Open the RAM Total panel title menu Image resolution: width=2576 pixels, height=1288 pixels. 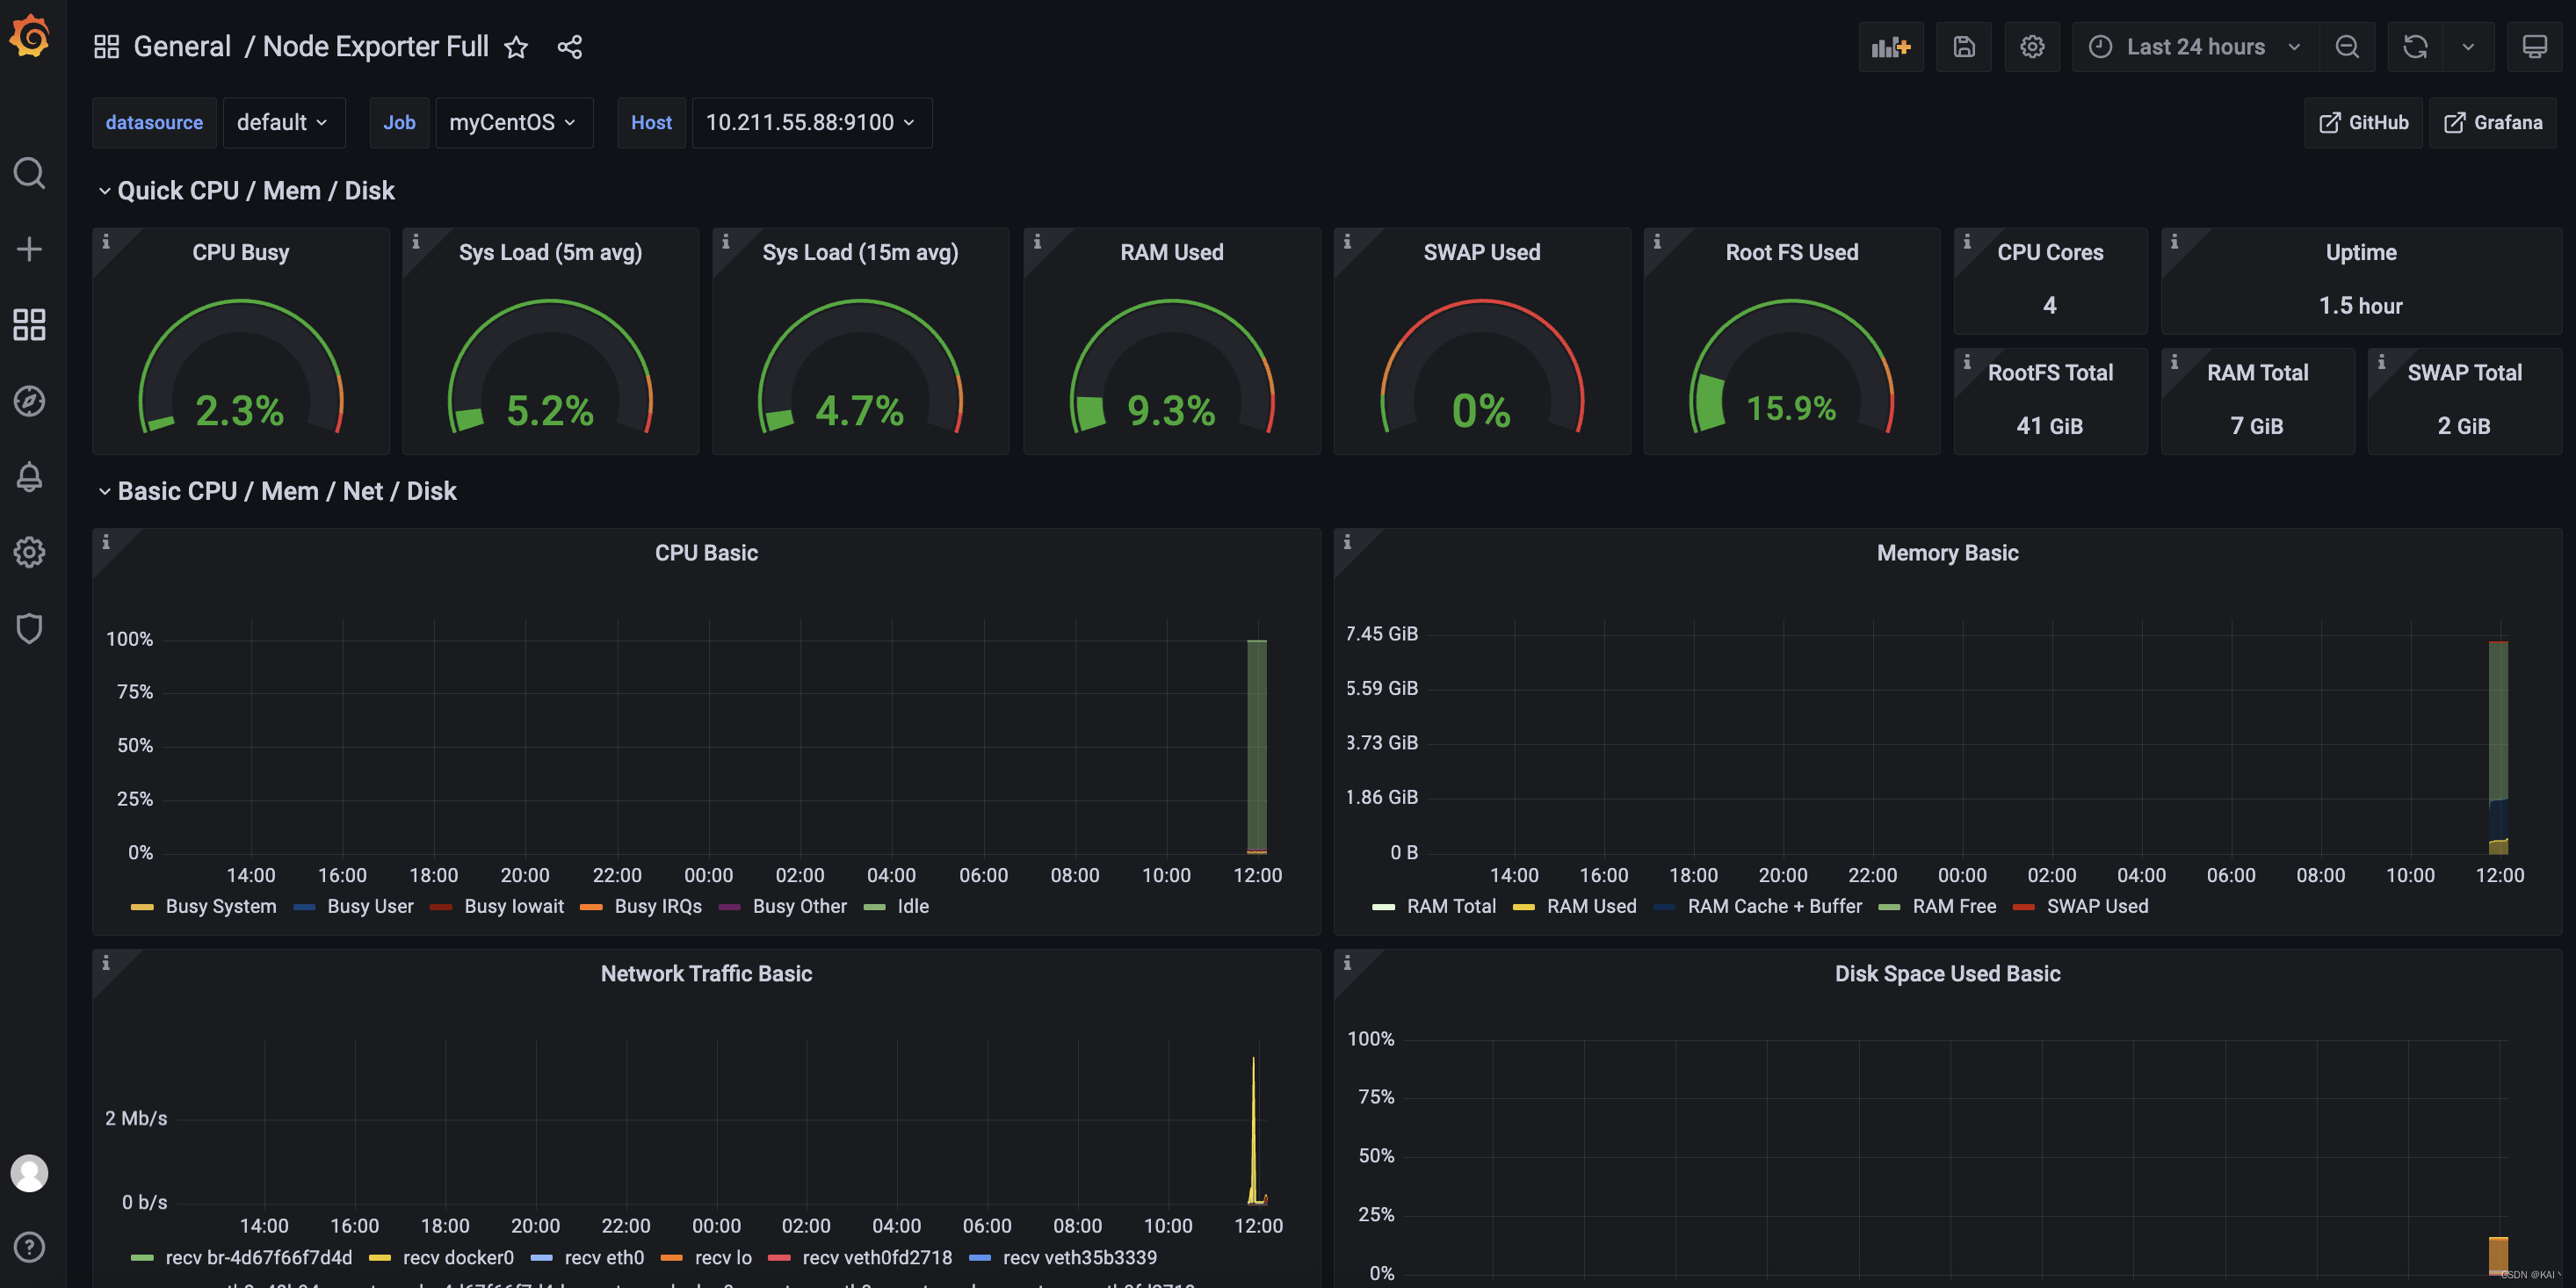(2257, 373)
